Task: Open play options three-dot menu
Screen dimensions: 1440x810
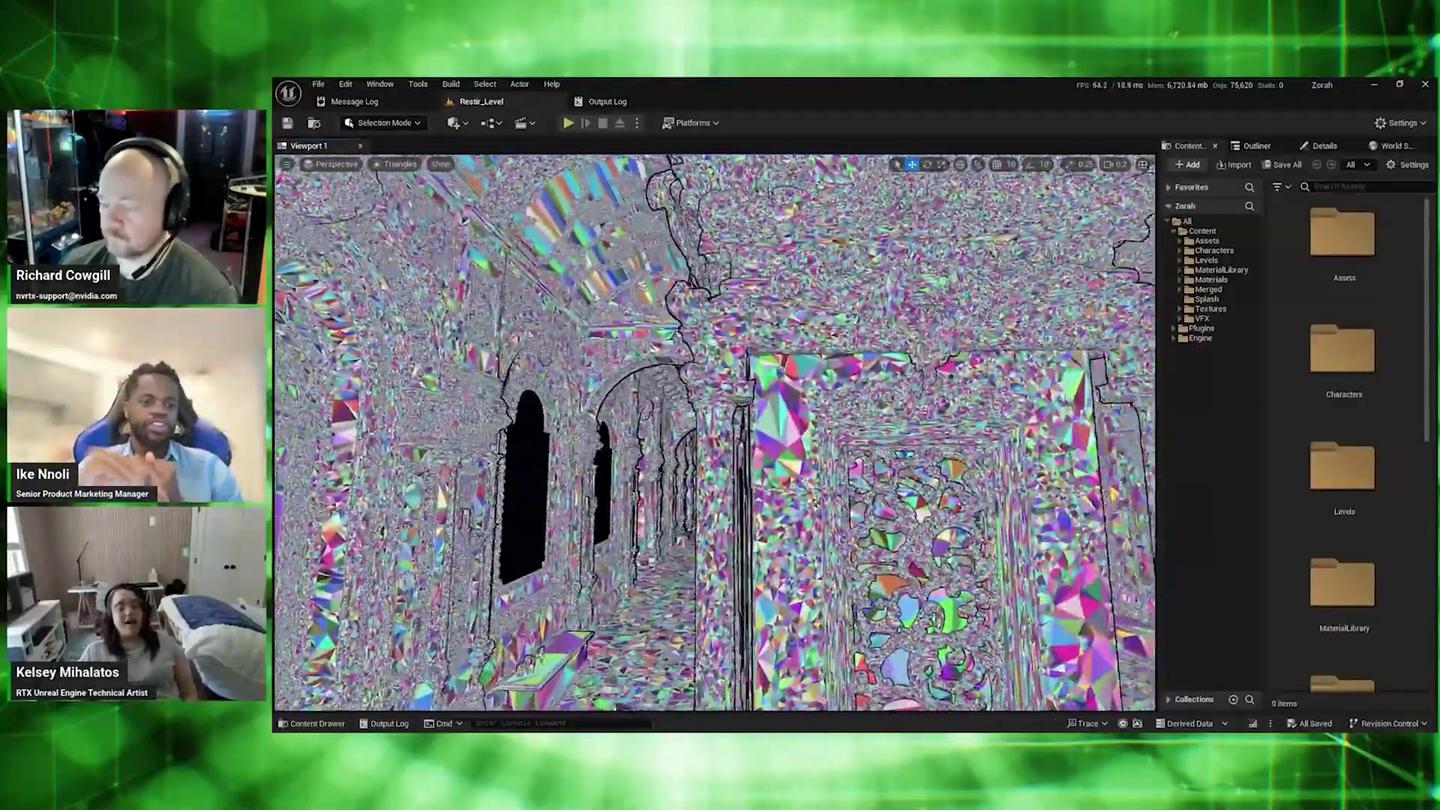Action: [x=636, y=123]
